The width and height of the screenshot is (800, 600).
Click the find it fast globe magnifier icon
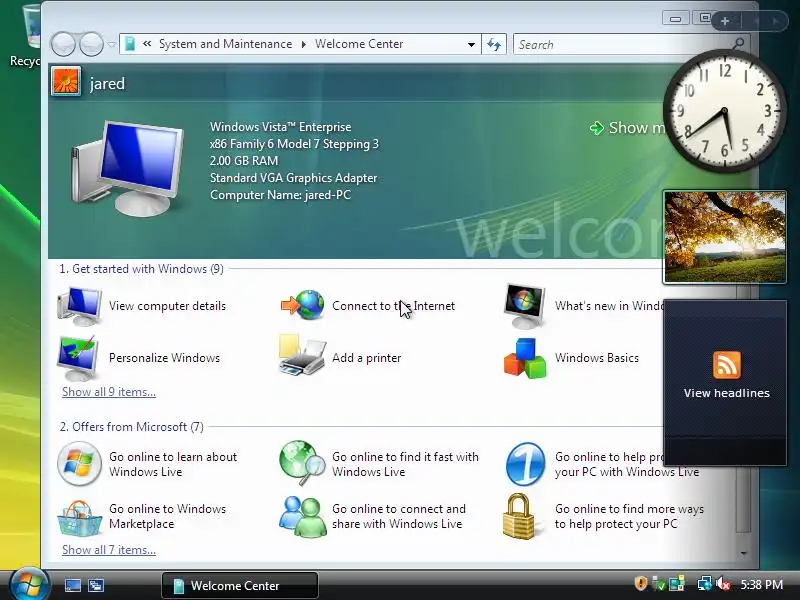(x=302, y=463)
